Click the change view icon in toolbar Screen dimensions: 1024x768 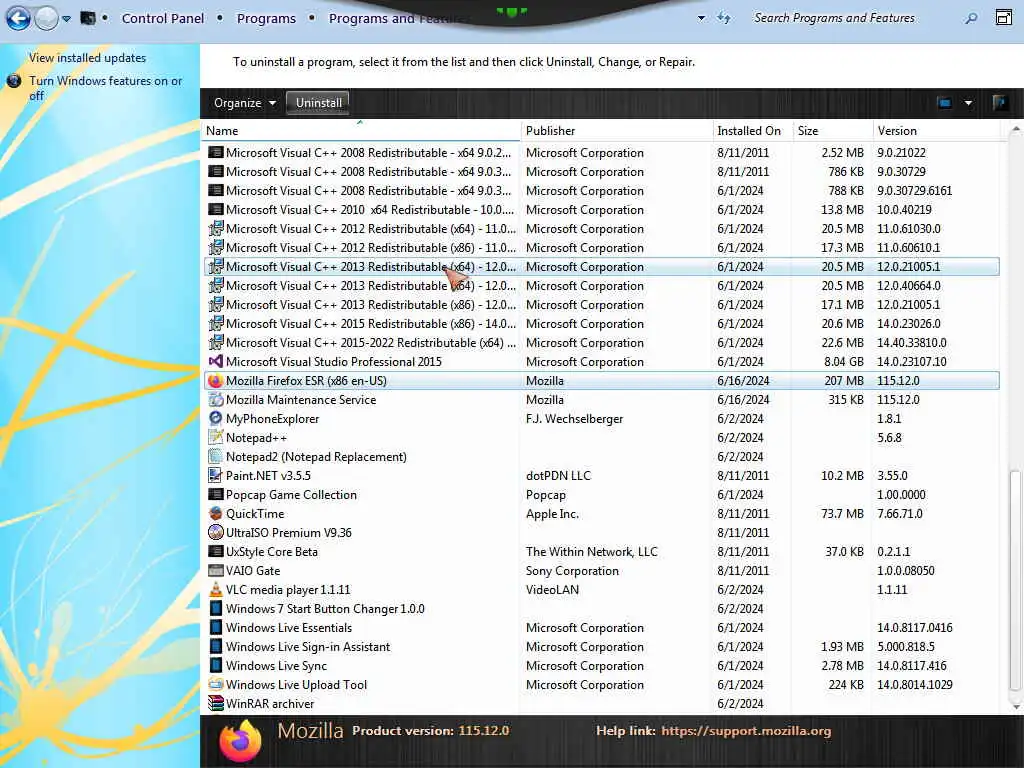click(944, 103)
